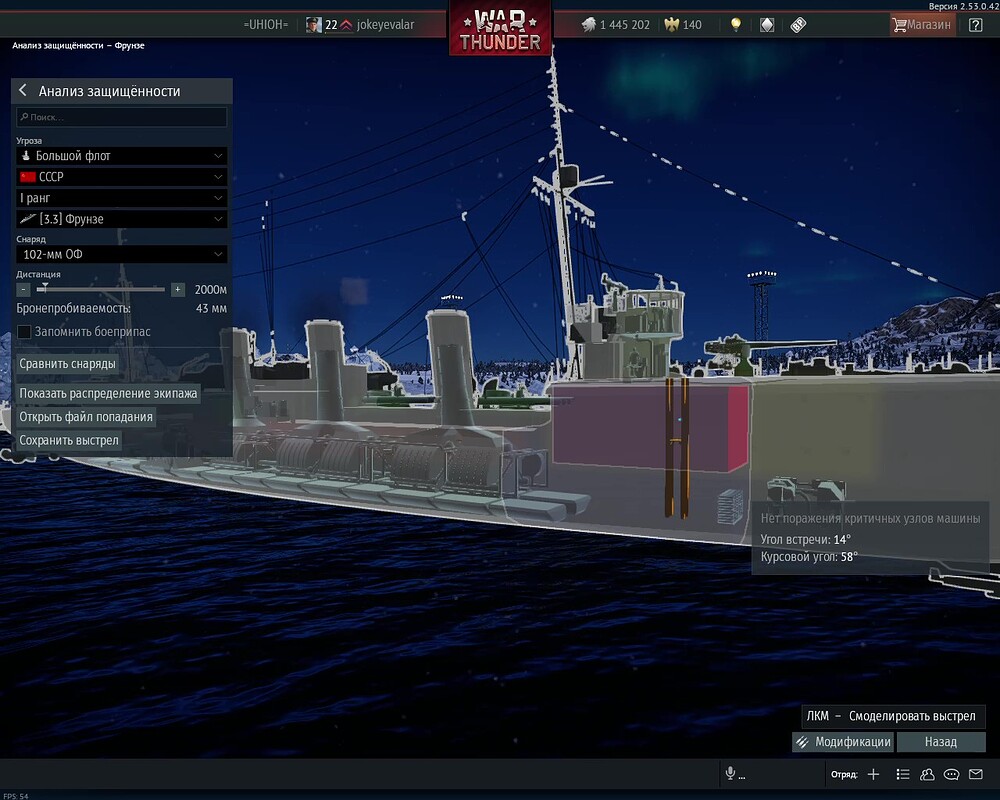Open the Угроза threat type dropdown
The width and height of the screenshot is (1000, 800).
point(120,155)
